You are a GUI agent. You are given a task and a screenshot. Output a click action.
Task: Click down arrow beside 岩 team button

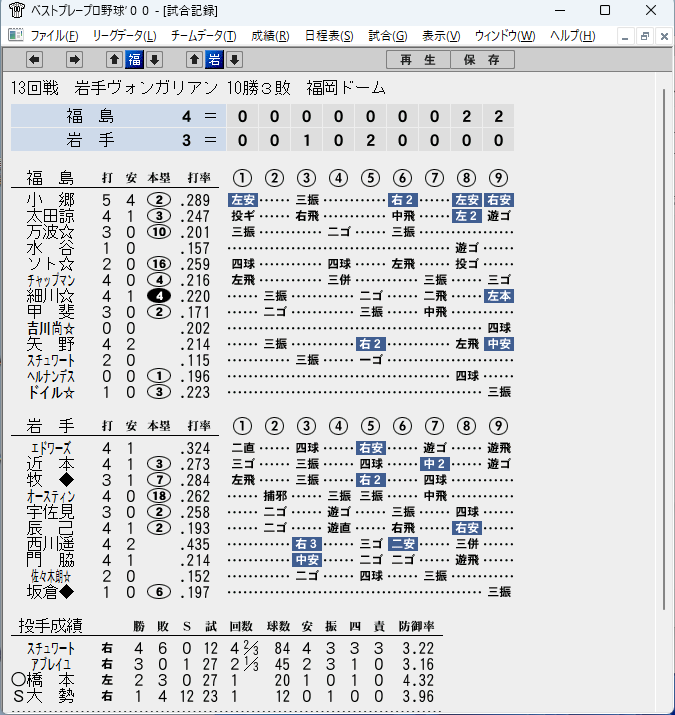[234, 59]
